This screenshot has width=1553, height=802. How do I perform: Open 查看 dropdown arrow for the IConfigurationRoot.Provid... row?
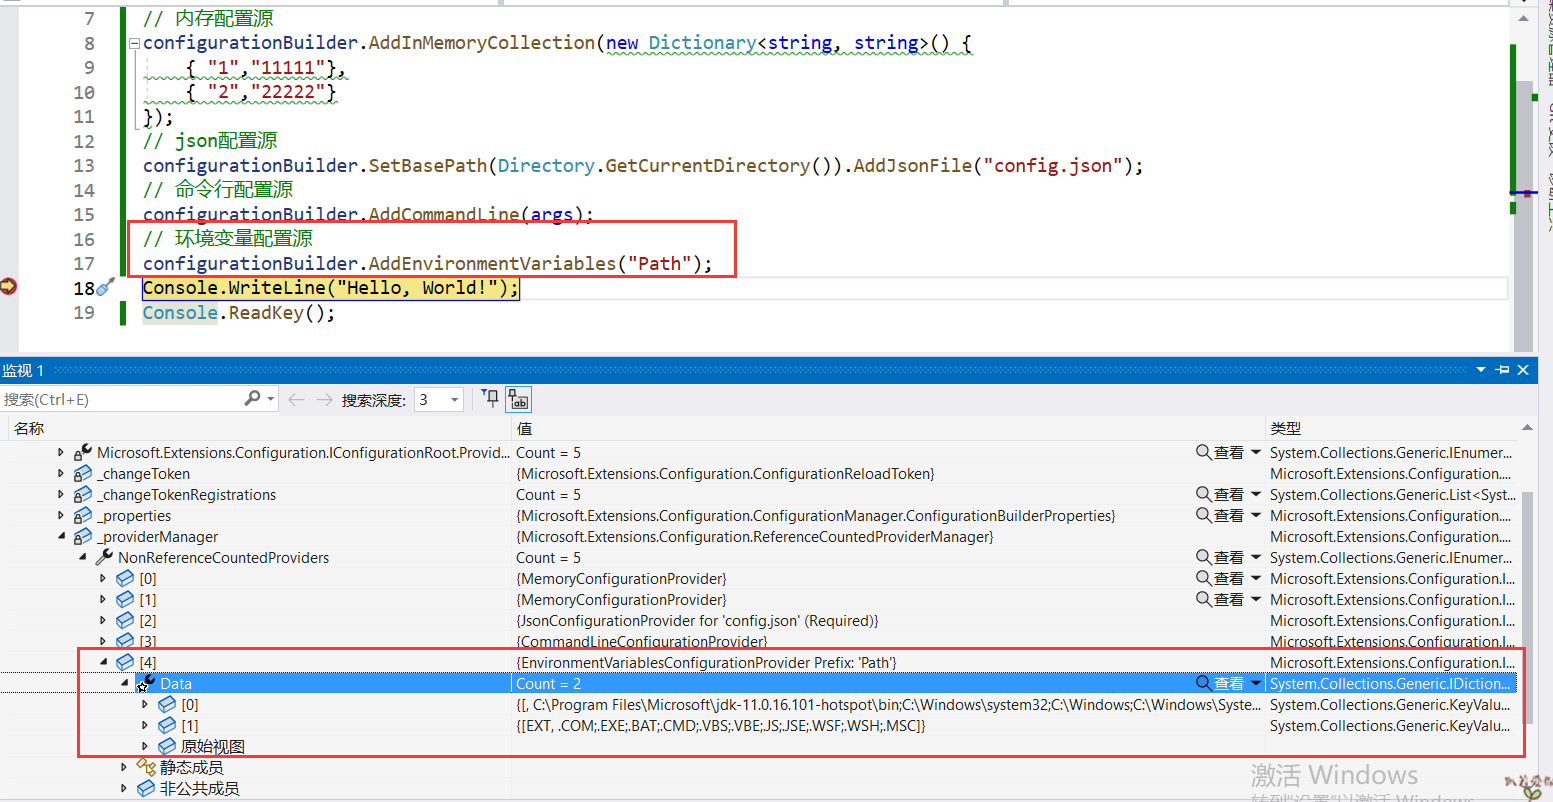click(1256, 453)
